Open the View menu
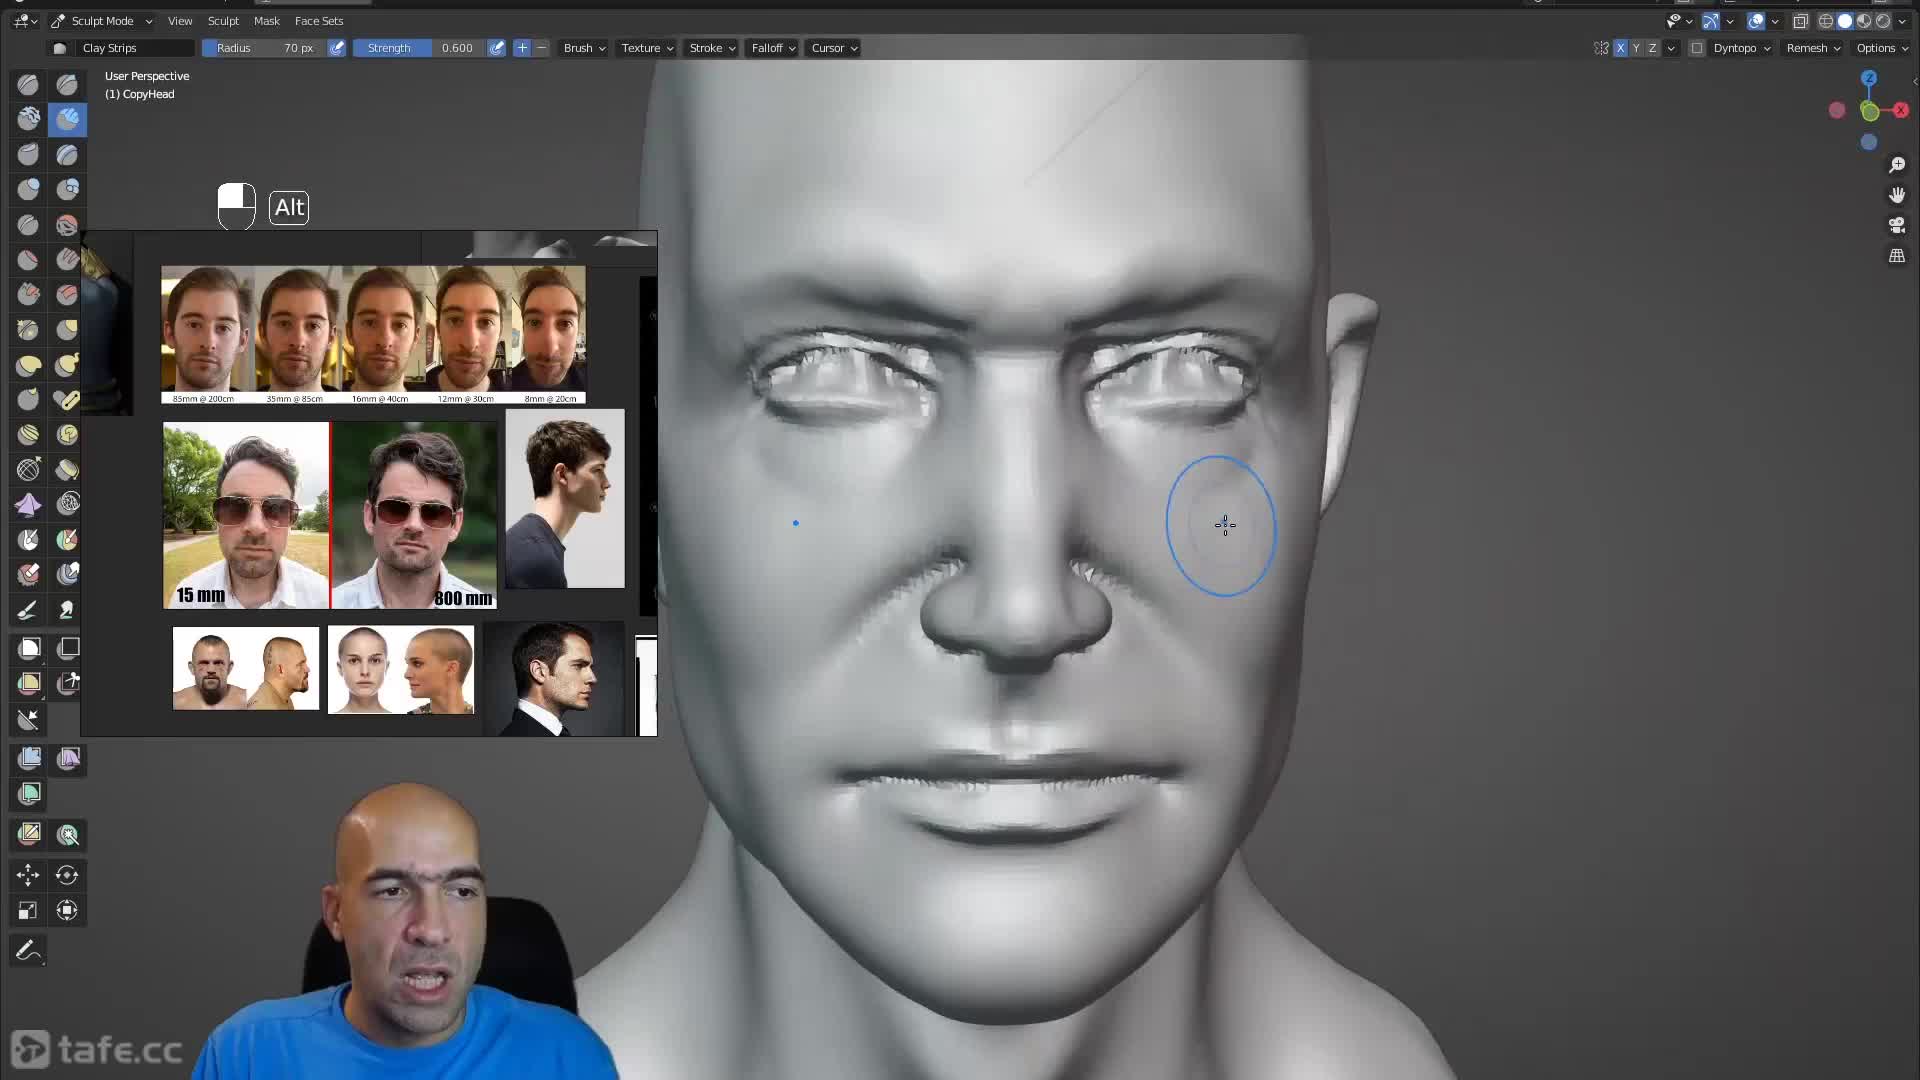Image resolution: width=1920 pixels, height=1080 pixels. point(180,21)
